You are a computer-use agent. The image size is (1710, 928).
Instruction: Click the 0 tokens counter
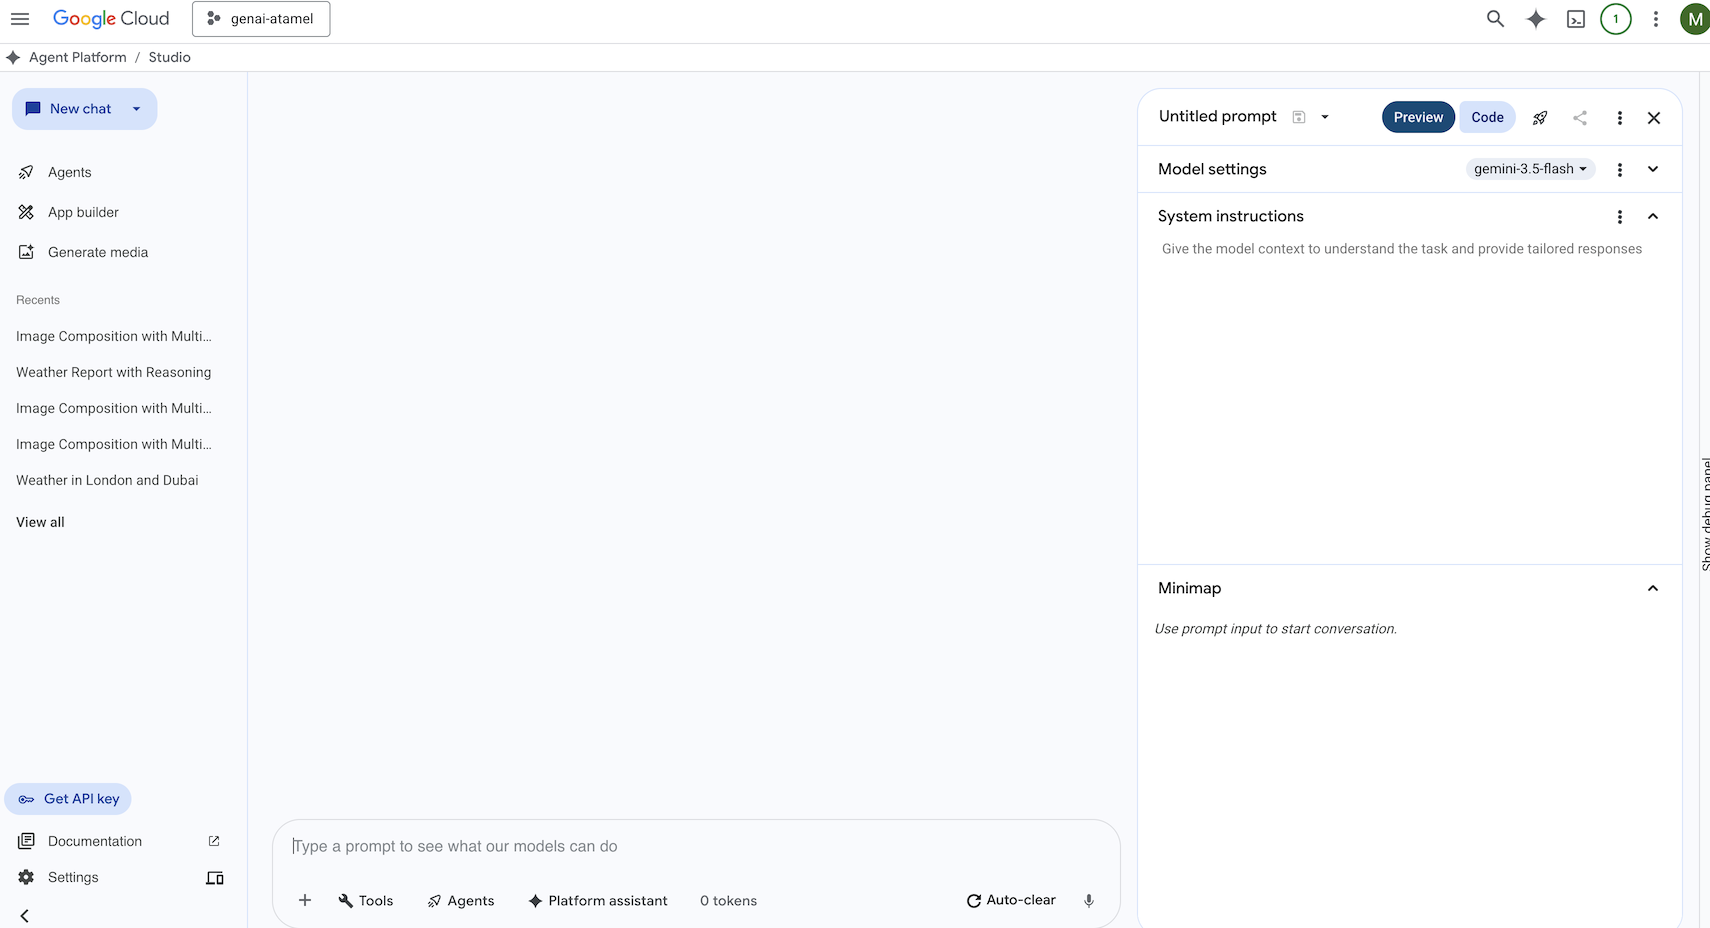[x=728, y=900]
